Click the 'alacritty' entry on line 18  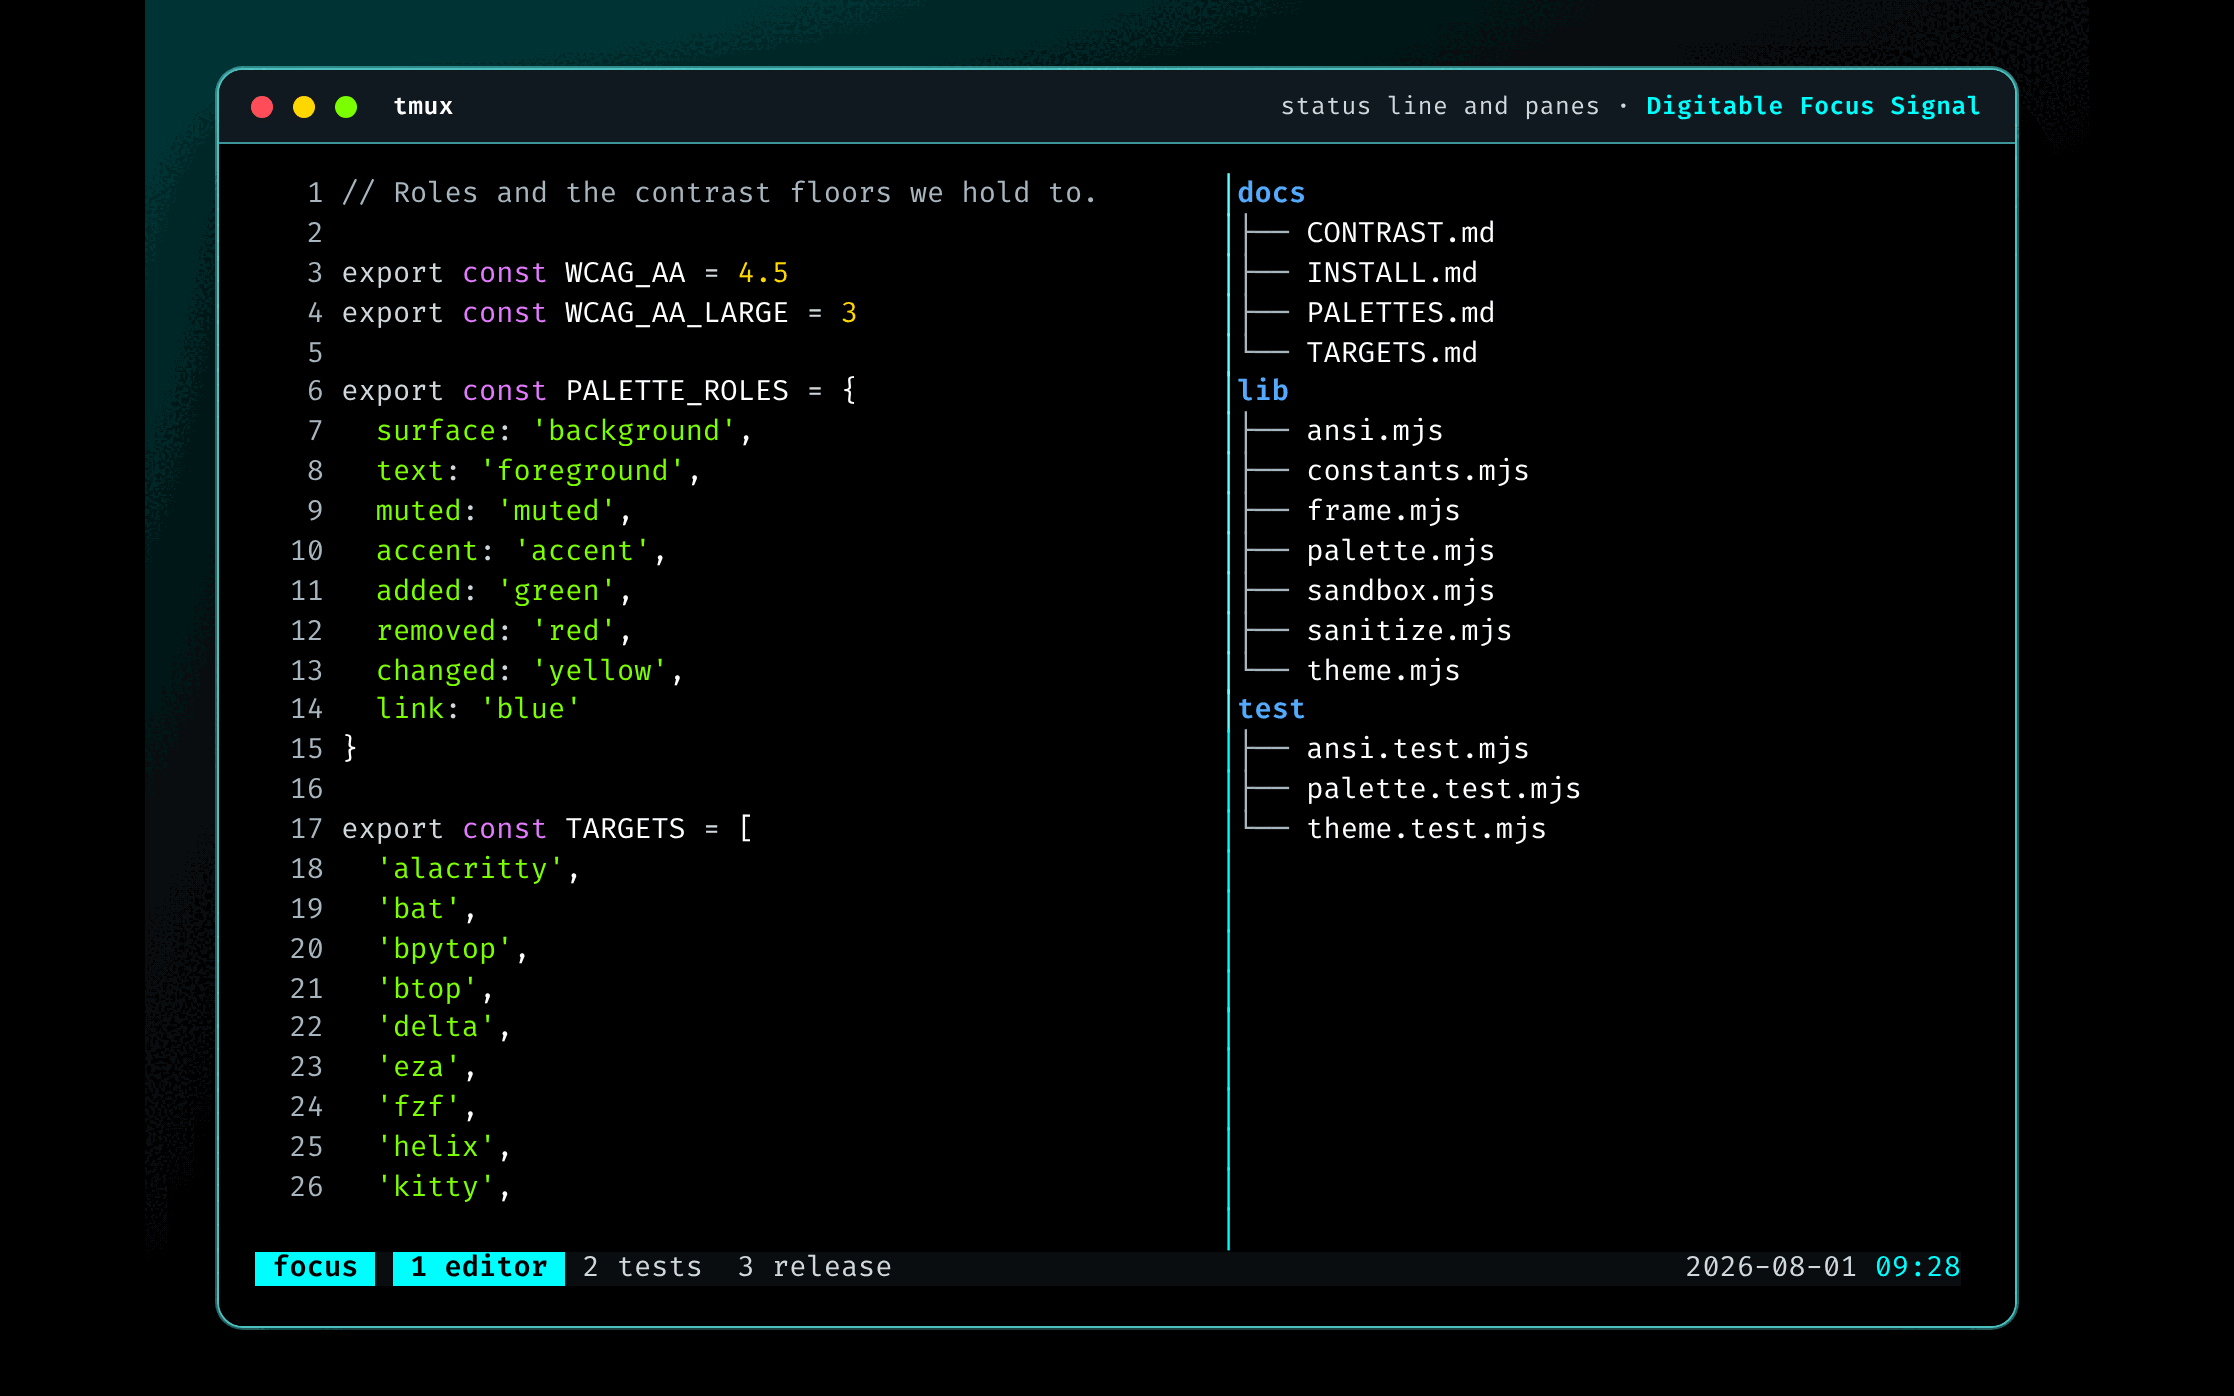click(x=471, y=868)
